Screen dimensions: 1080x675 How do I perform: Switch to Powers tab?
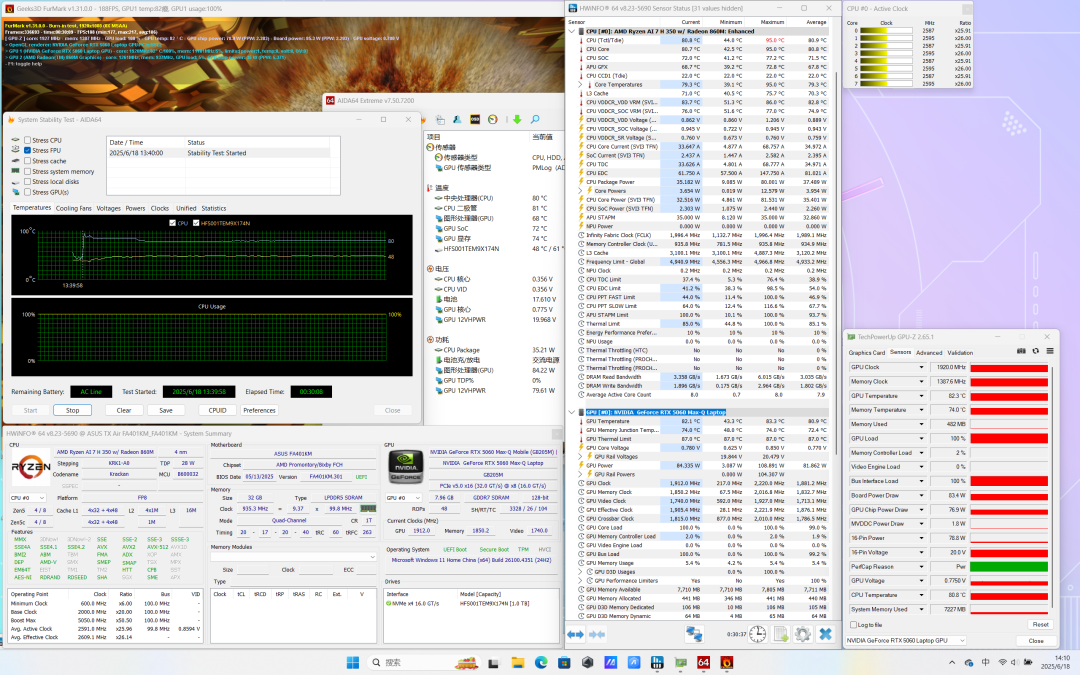point(135,208)
